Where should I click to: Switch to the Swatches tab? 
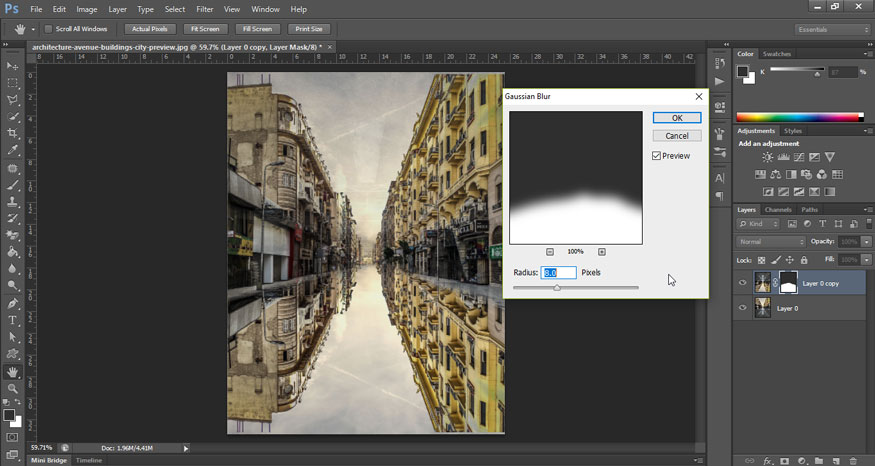click(x=777, y=54)
